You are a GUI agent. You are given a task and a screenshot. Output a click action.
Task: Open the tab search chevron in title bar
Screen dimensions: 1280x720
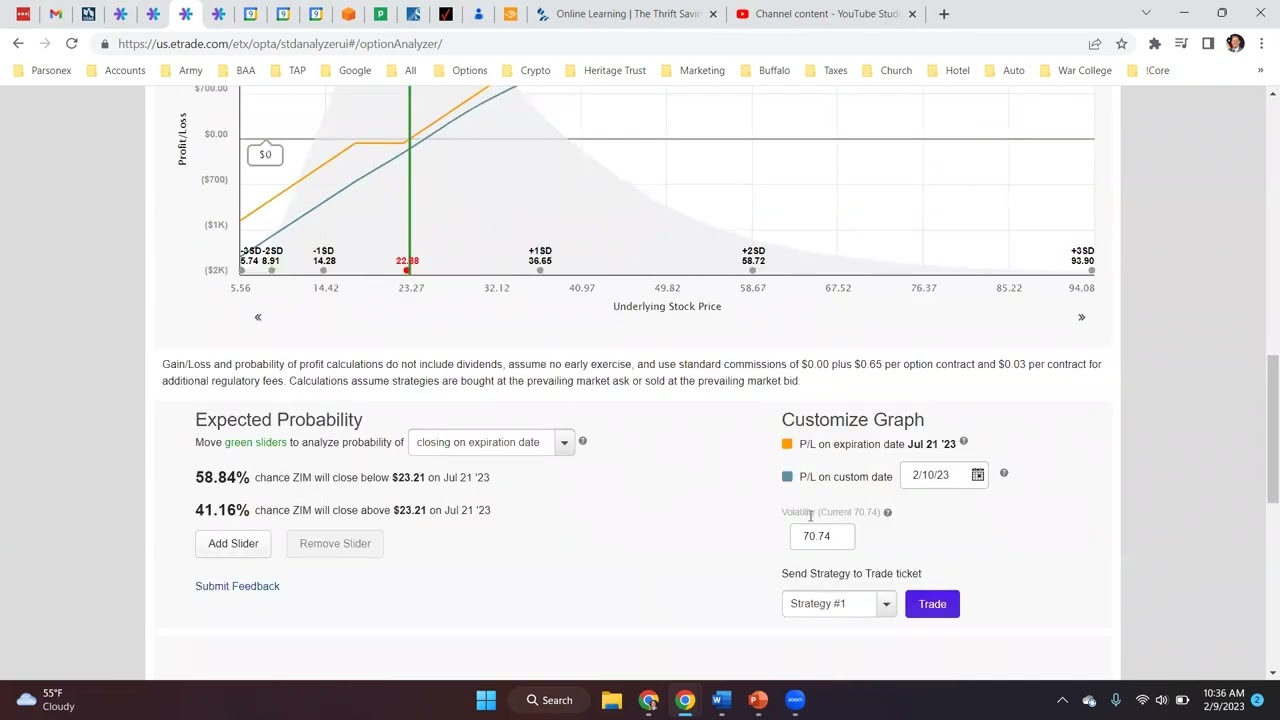[x=1146, y=14]
